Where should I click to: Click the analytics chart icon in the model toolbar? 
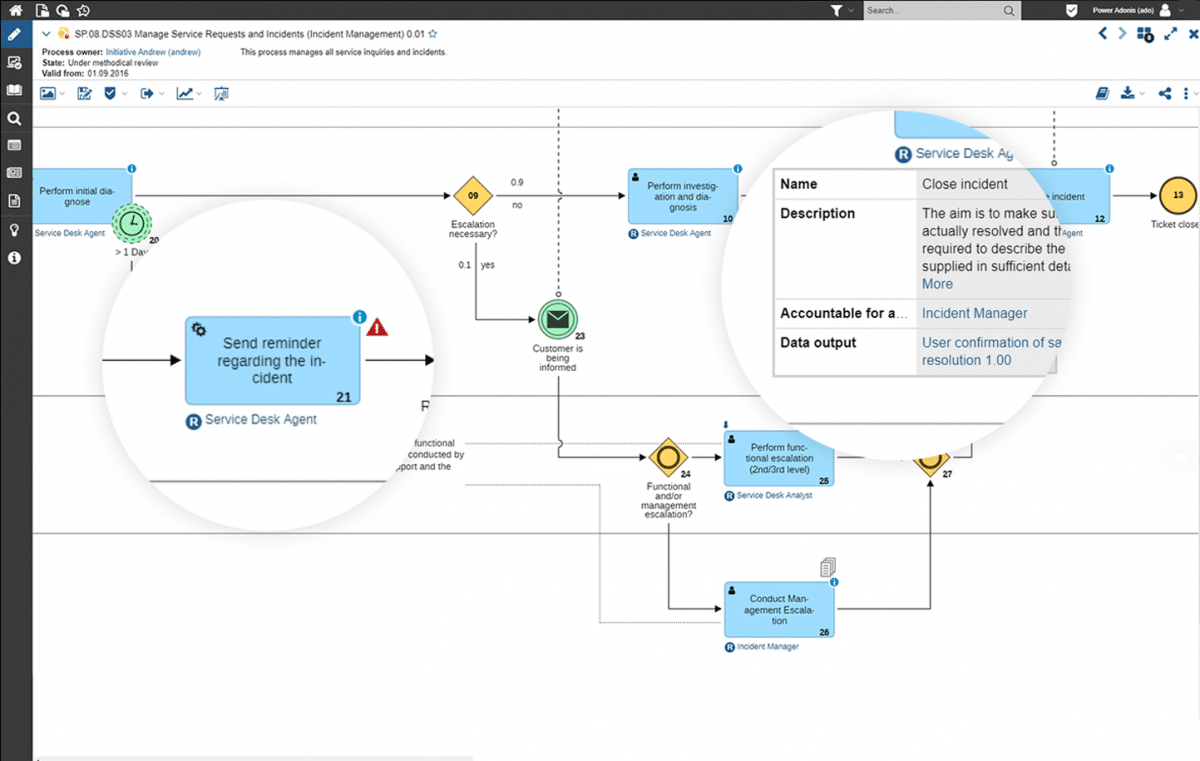(186, 93)
